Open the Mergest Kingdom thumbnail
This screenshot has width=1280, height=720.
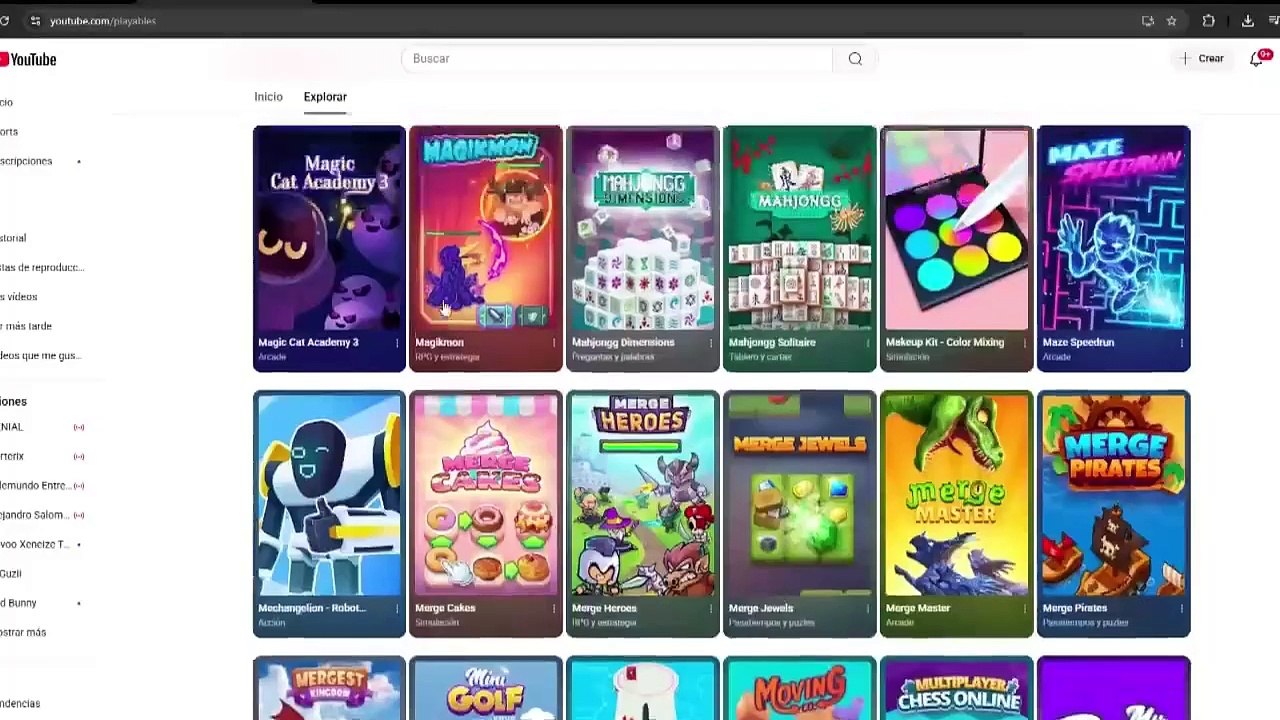click(x=329, y=689)
